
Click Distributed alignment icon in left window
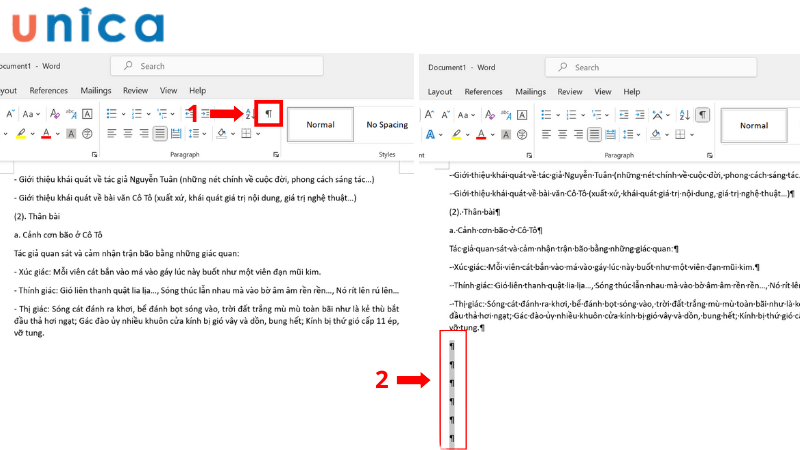[176, 134]
